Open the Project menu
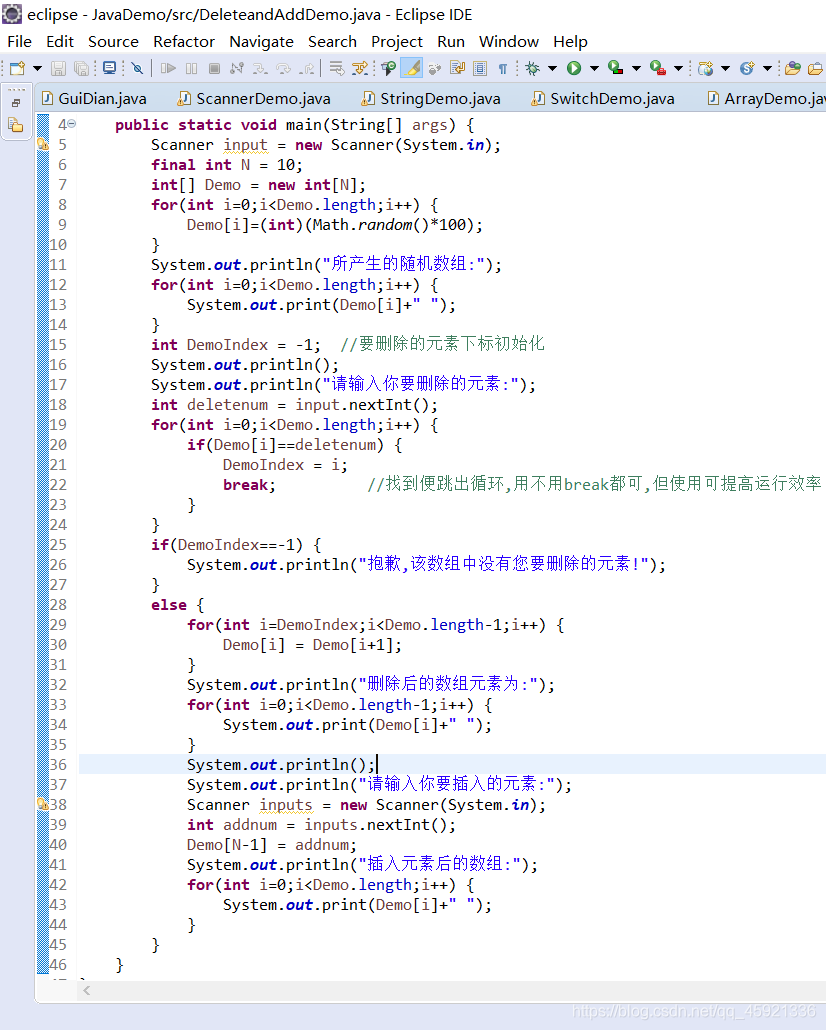826x1030 pixels. click(x=397, y=41)
